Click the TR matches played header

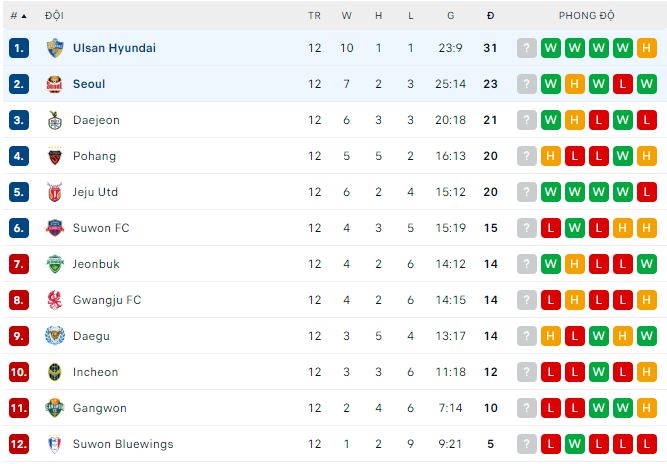click(x=315, y=16)
